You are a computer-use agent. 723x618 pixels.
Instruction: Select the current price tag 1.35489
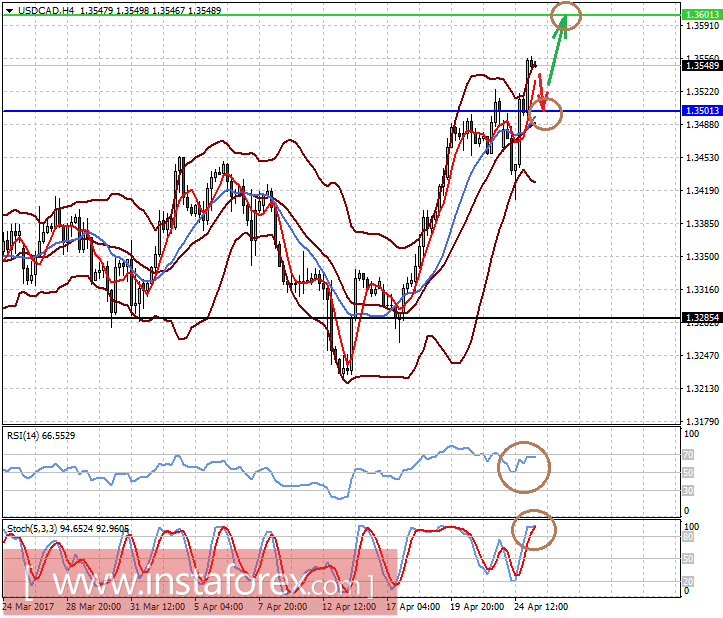click(702, 65)
